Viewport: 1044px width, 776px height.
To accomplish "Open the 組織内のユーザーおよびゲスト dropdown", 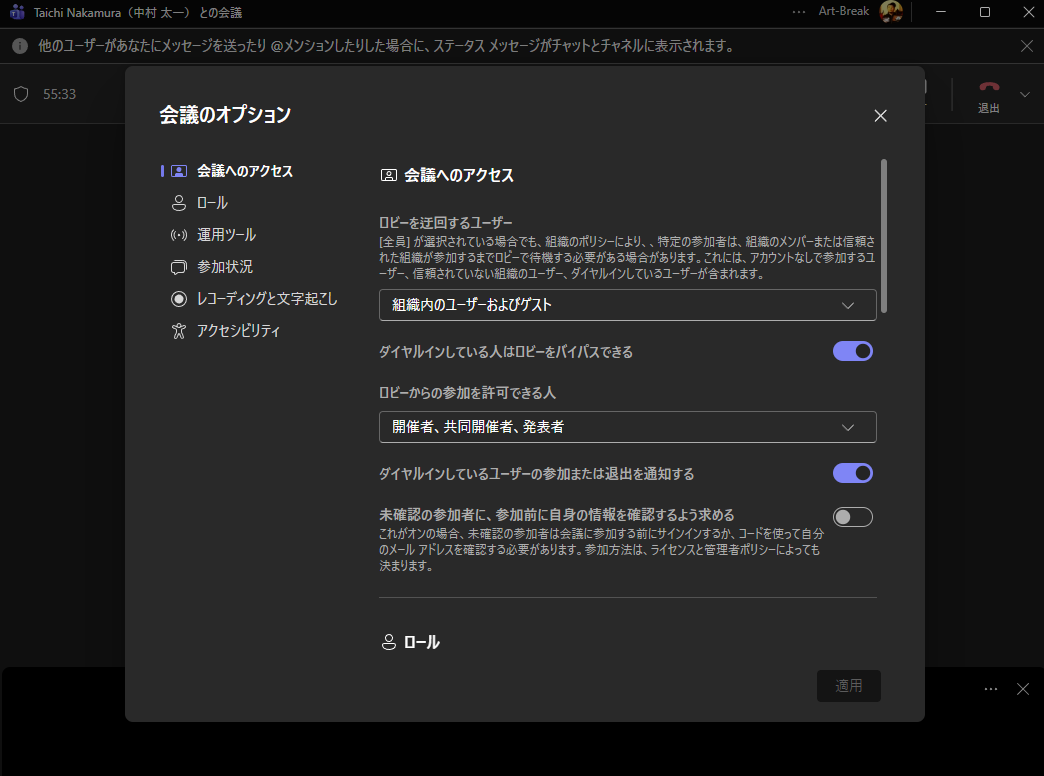I will tap(627, 305).
